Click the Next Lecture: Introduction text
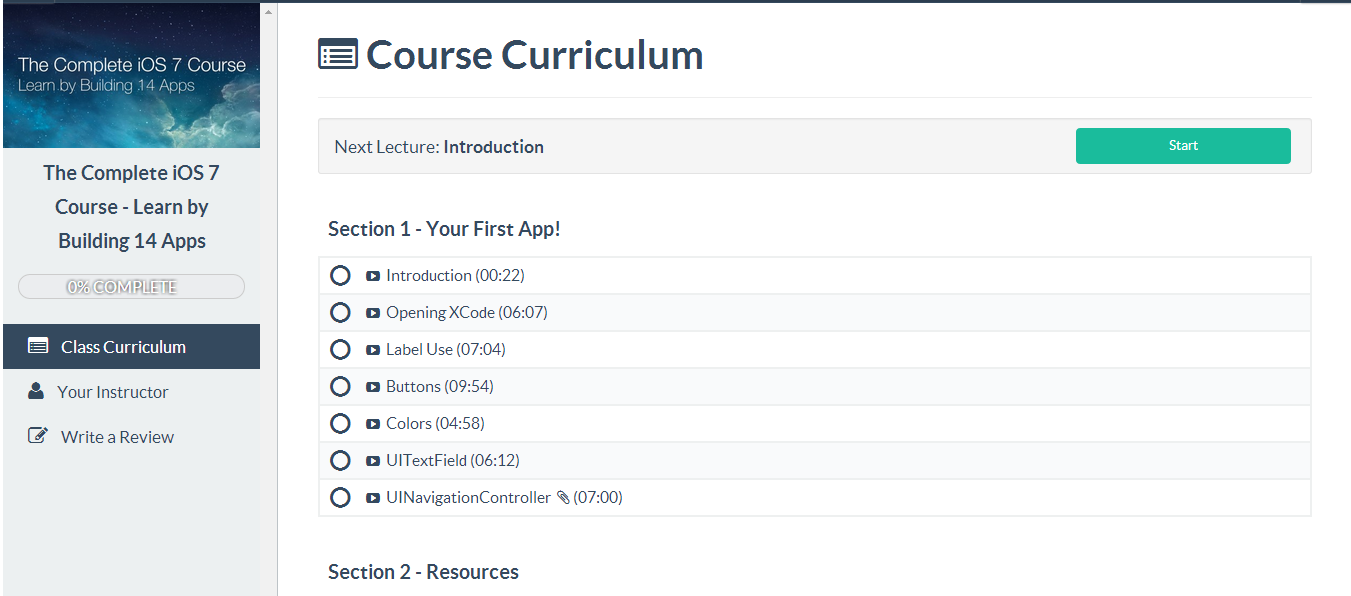Viewport: 1351px width, 596px height. [x=439, y=147]
